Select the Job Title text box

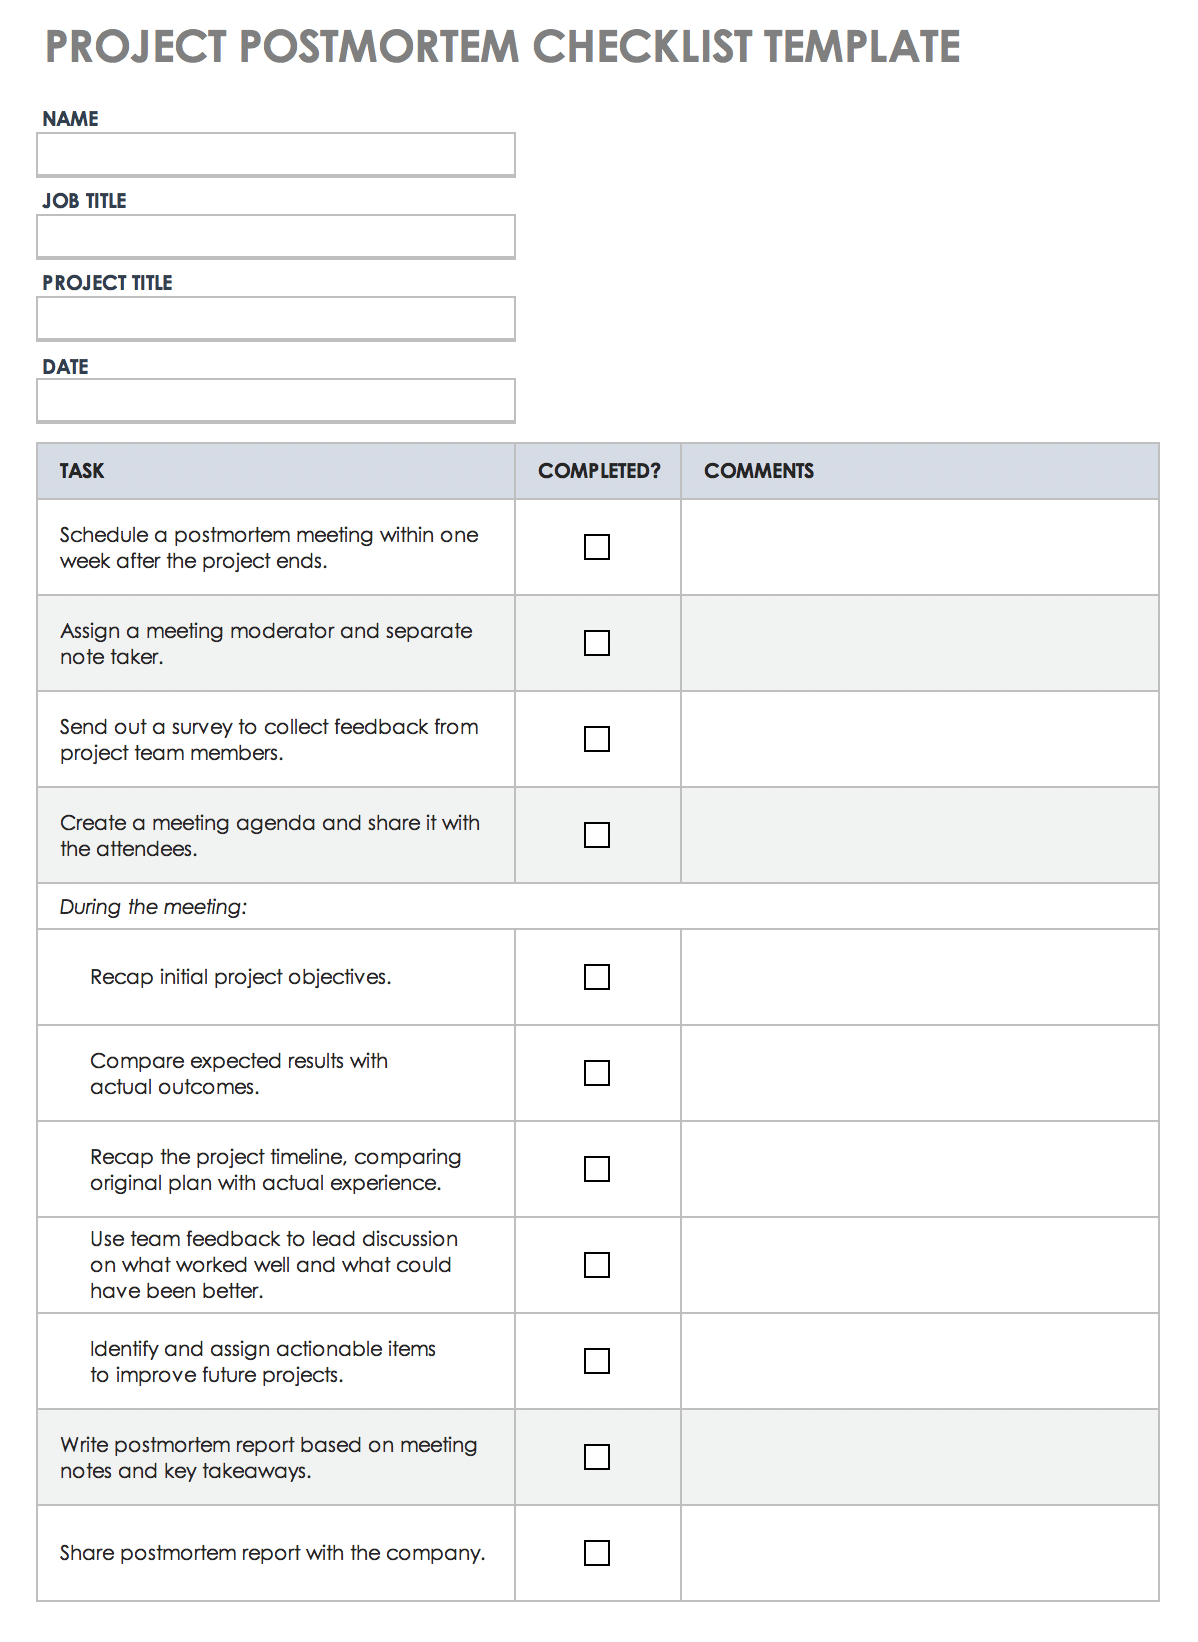276,237
